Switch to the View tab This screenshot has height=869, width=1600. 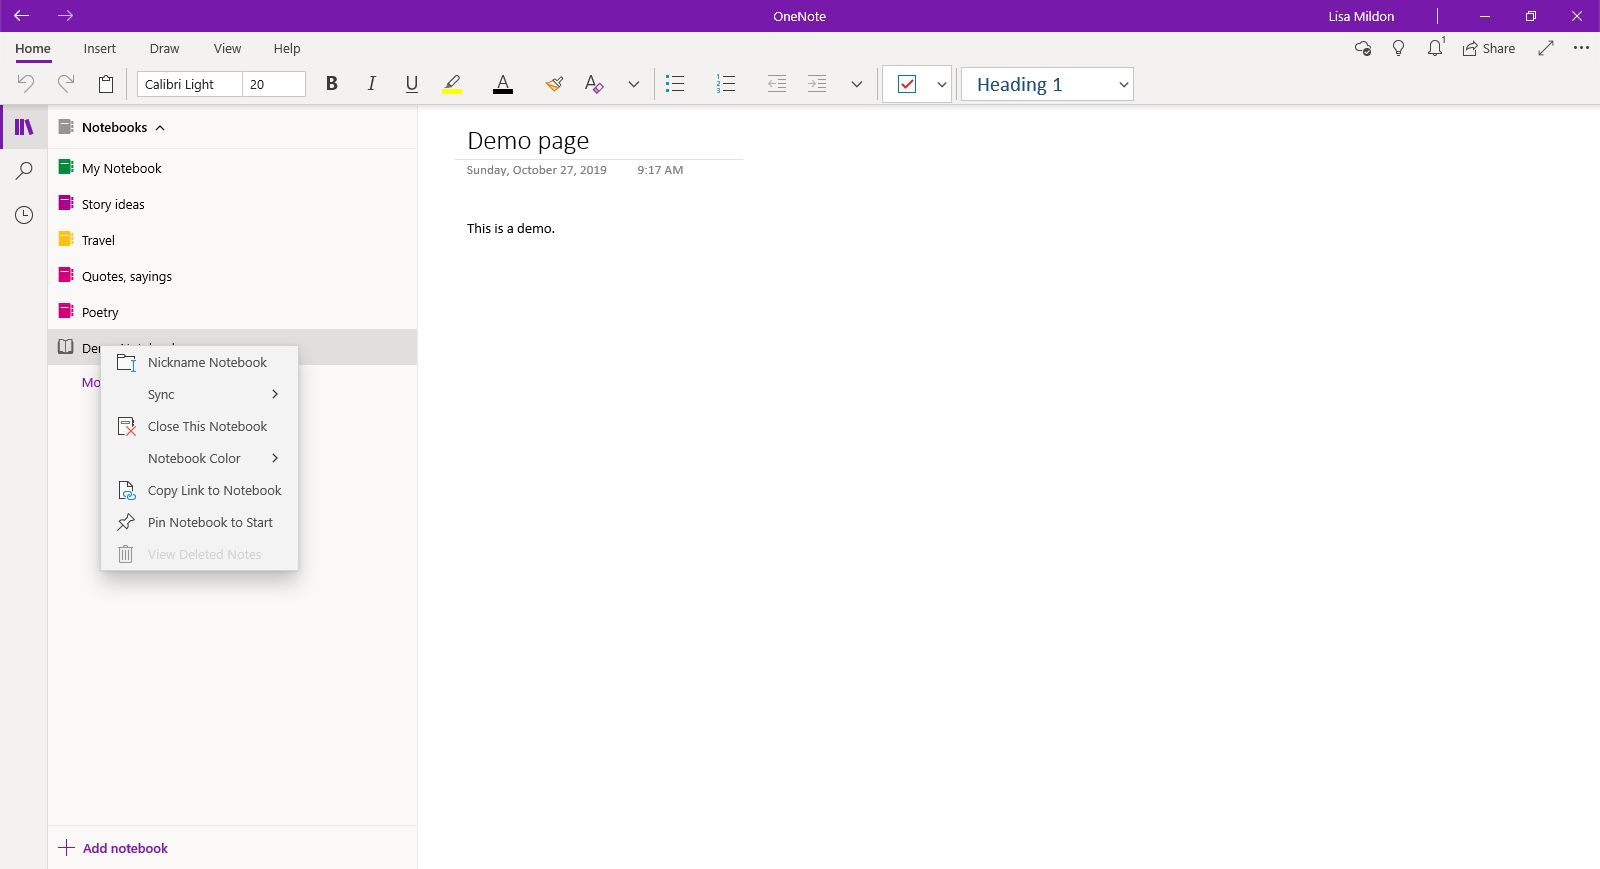(228, 48)
